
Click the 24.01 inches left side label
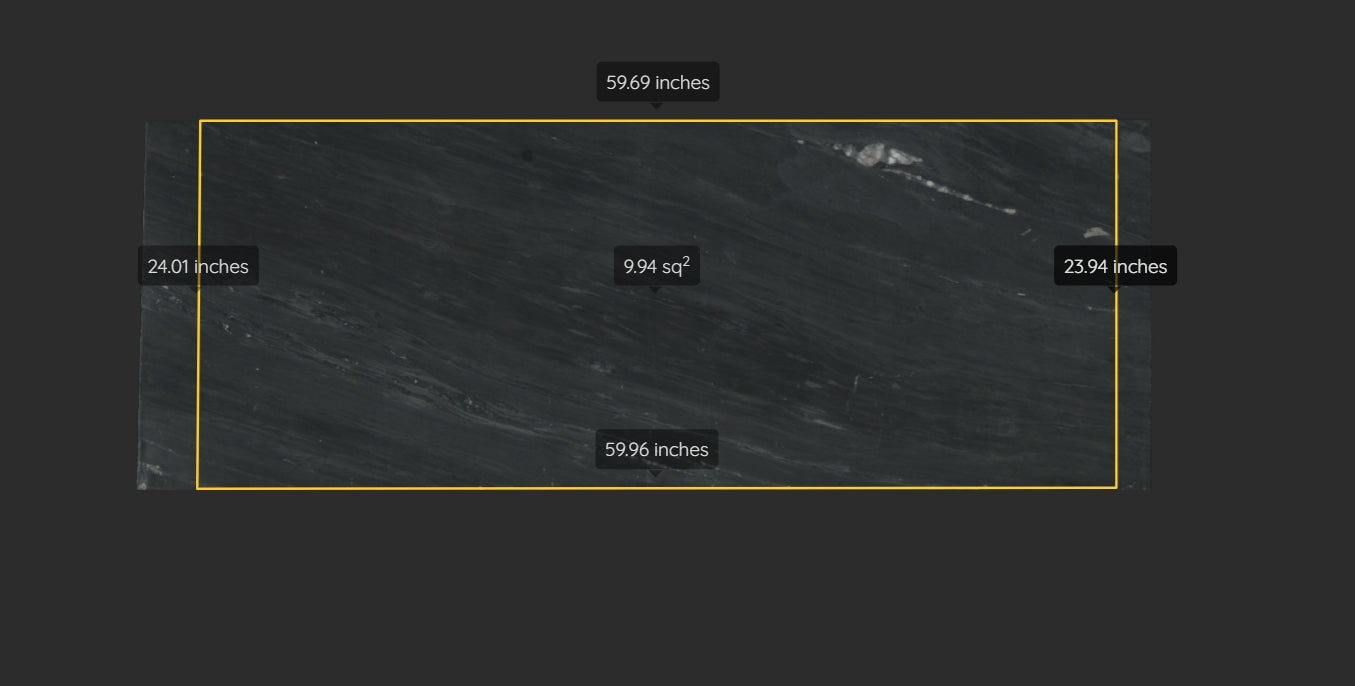(198, 266)
